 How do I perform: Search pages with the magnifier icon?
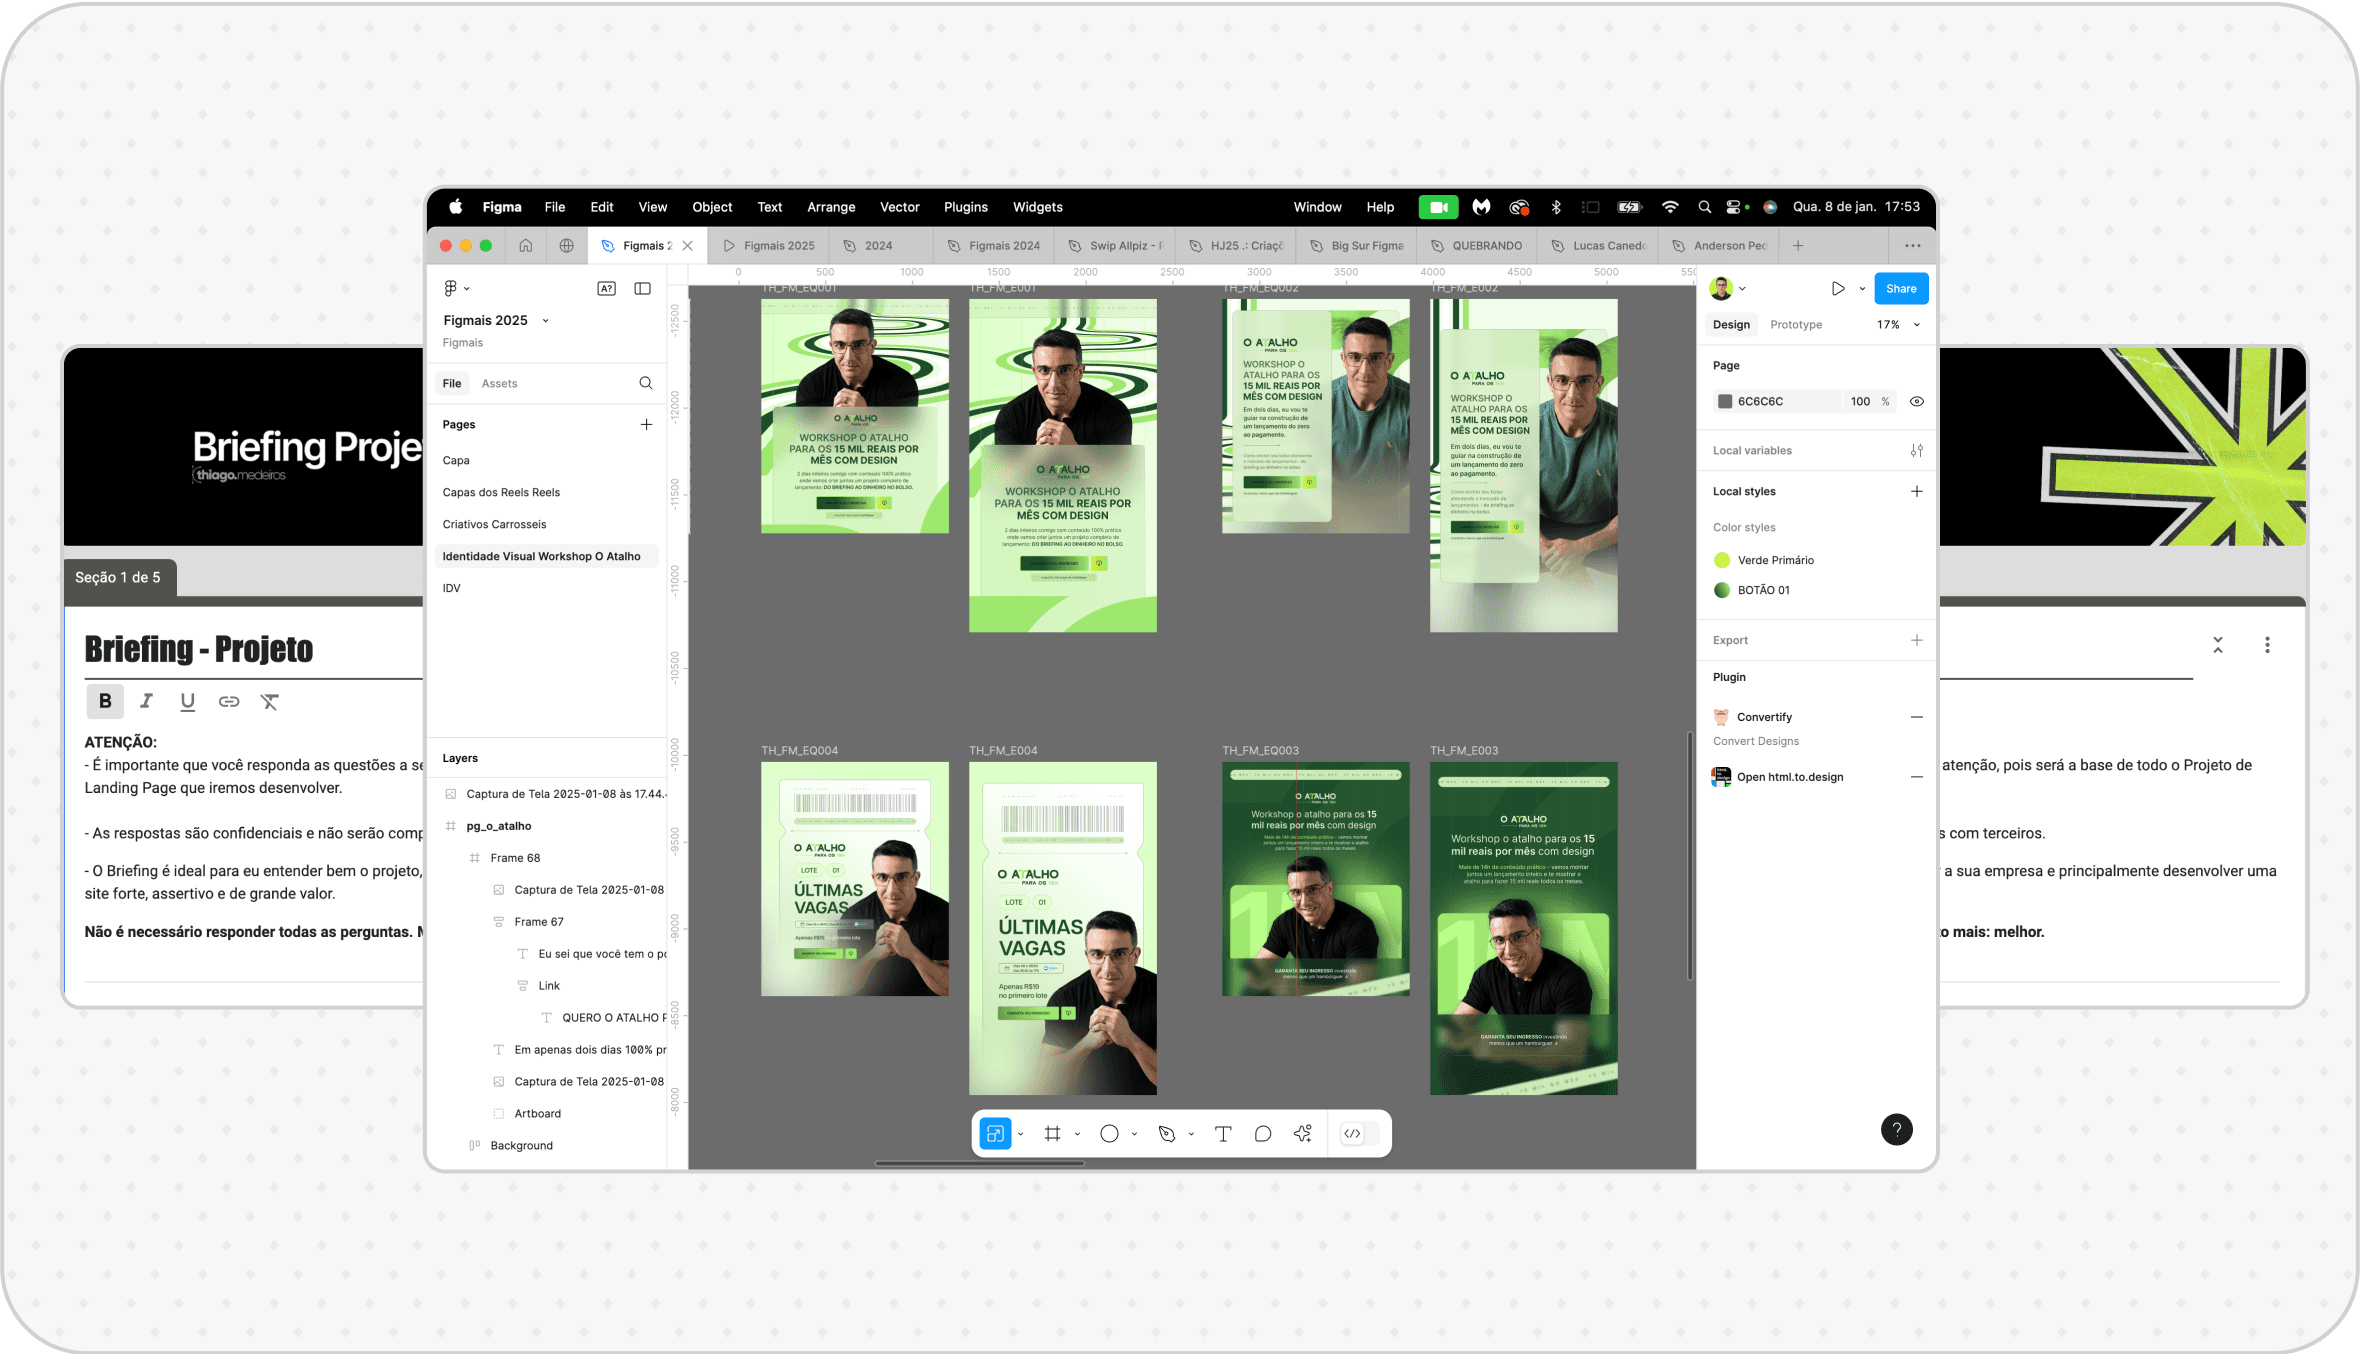point(646,383)
